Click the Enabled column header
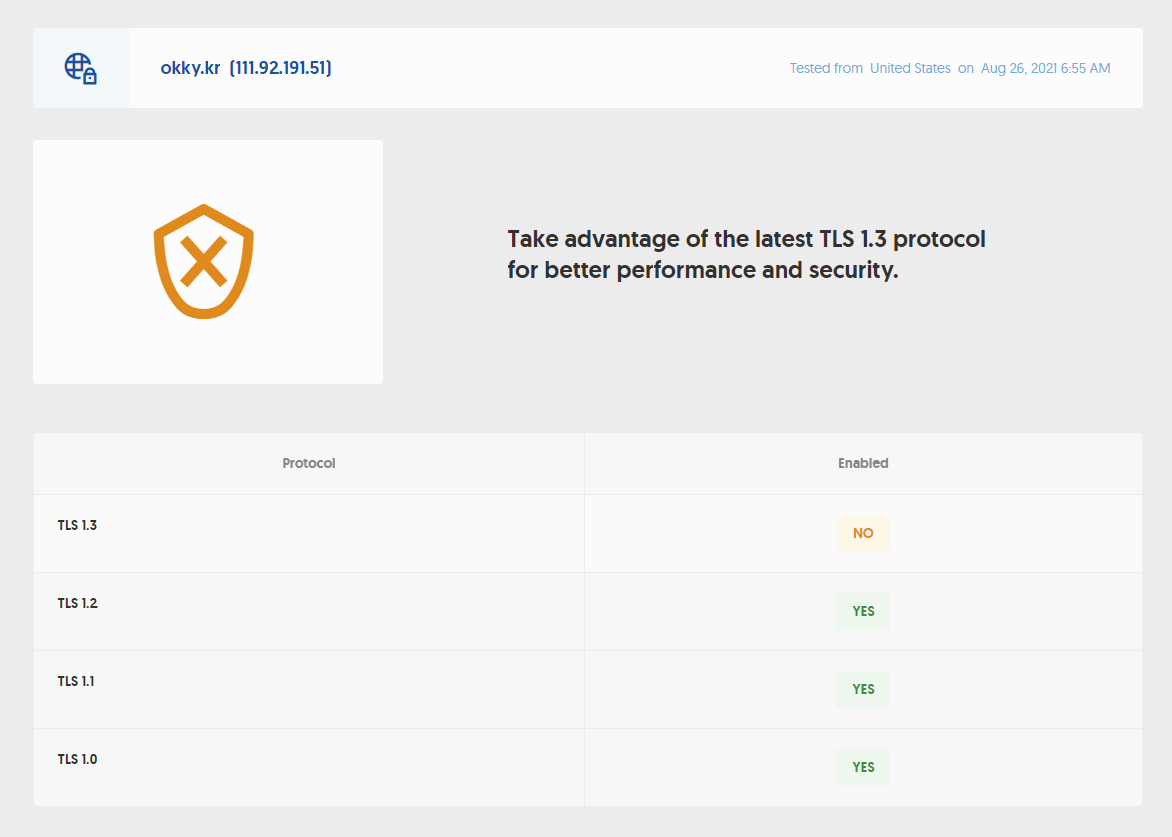Image resolution: width=1172 pixels, height=837 pixels. pyautogui.click(x=863, y=463)
